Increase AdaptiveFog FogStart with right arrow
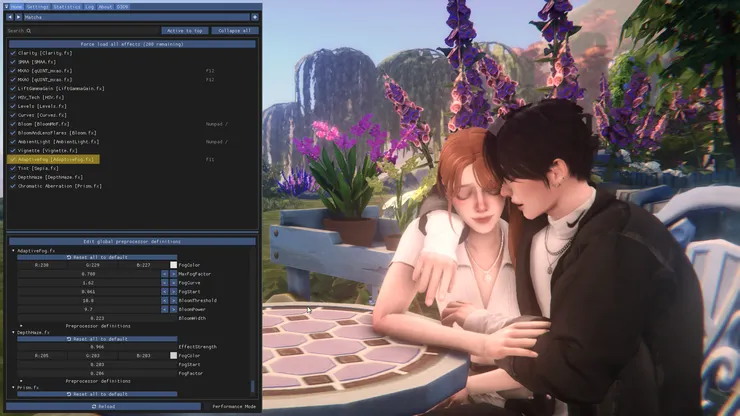This screenshot has height=416, width=740. click(x=173, y=292)
